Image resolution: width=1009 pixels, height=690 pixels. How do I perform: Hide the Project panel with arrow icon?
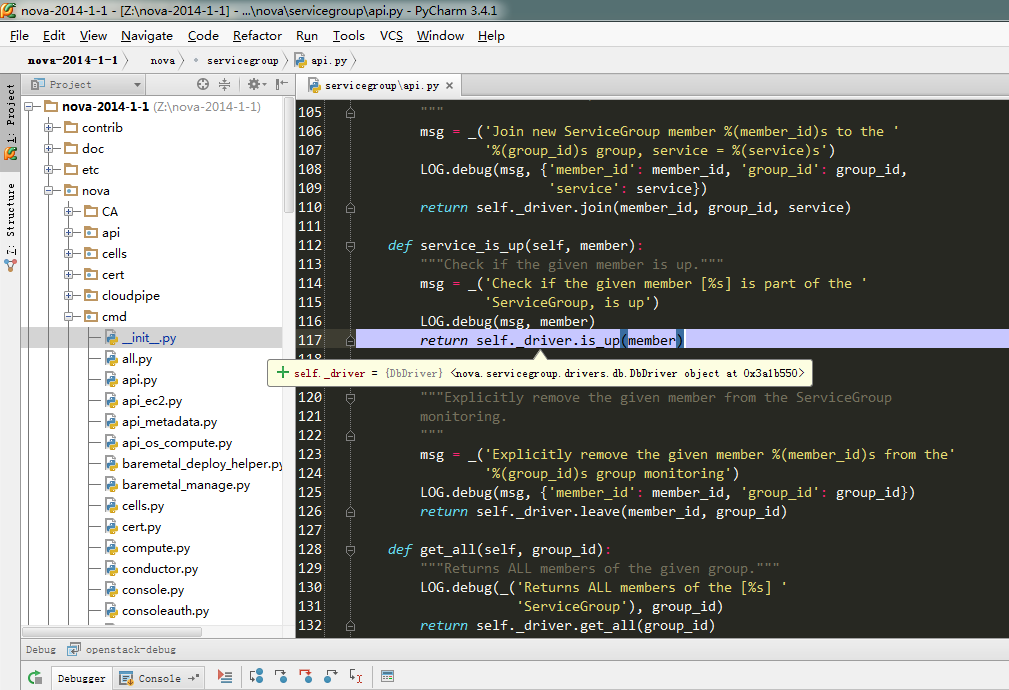pyautogui.click(x=282, y=84)
